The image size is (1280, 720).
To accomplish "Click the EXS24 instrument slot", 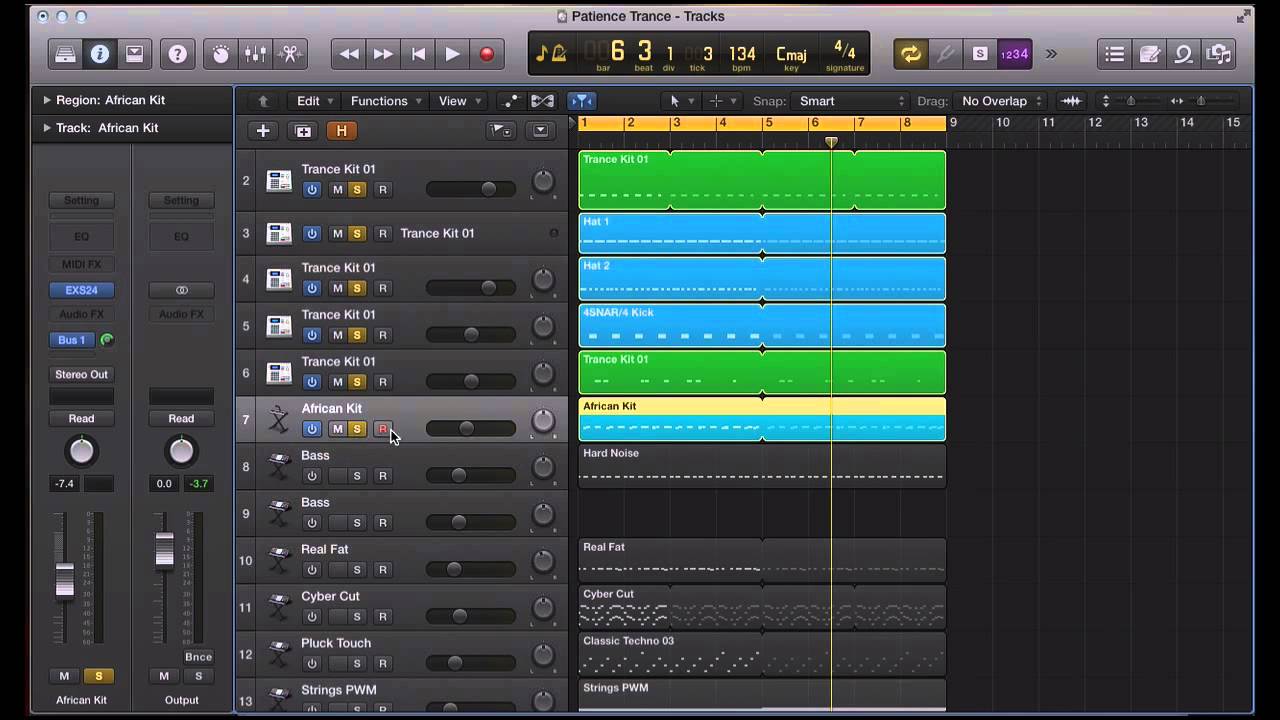I will pyautogui.click(x=82, y=290).
